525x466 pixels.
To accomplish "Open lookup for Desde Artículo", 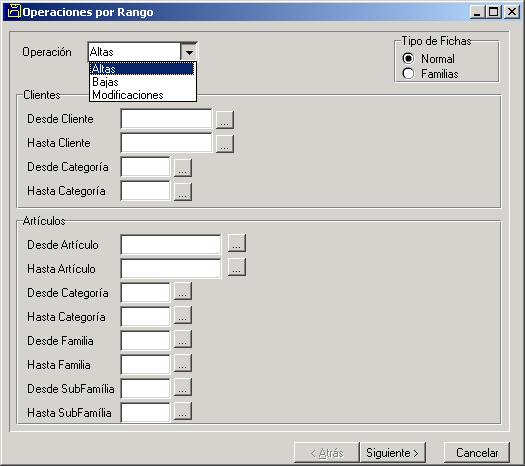I will [x=237, y=243].
